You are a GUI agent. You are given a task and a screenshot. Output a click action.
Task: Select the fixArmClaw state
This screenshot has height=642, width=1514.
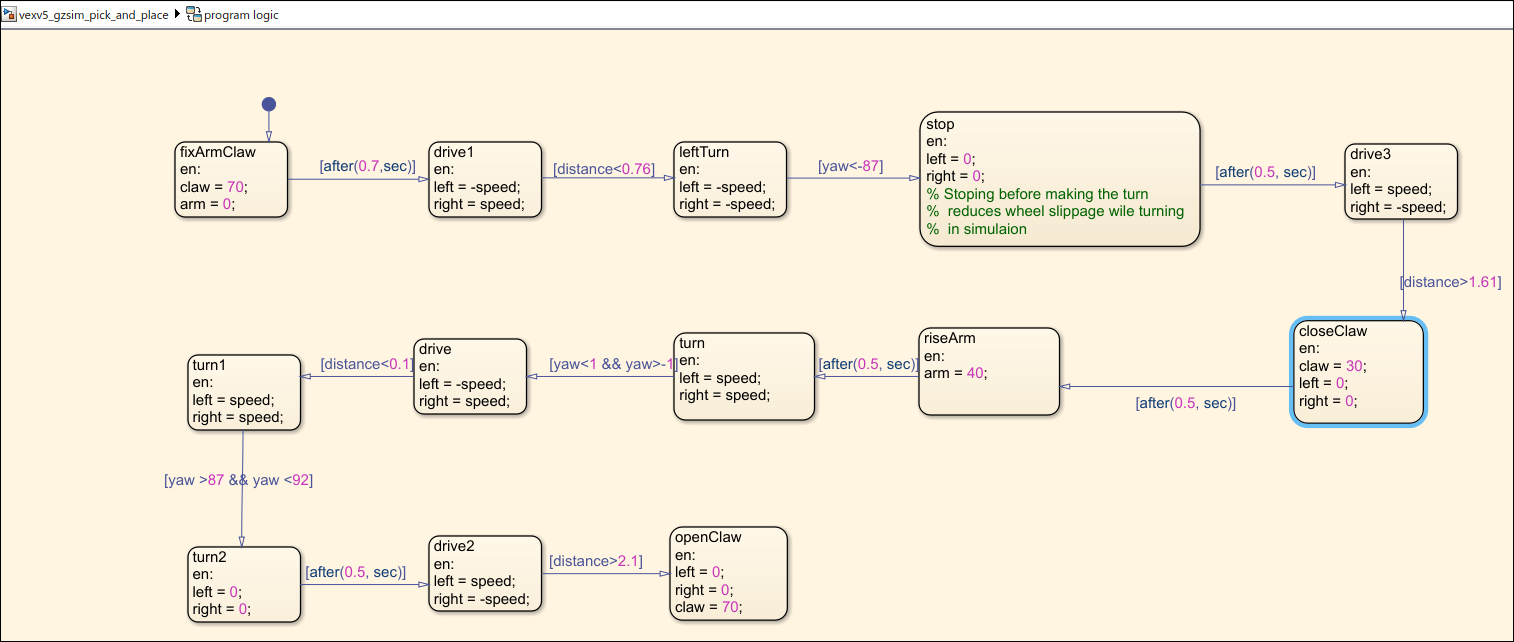(231, 179)
